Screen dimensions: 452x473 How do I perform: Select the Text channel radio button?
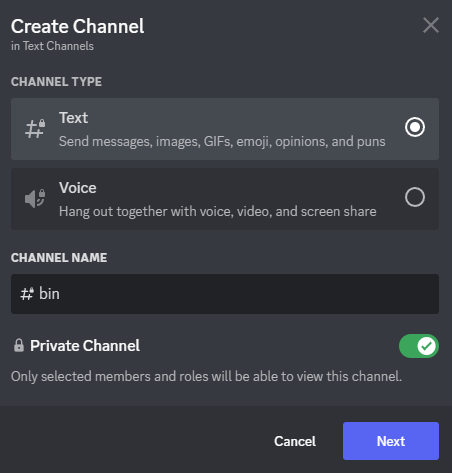pos(415,127)
